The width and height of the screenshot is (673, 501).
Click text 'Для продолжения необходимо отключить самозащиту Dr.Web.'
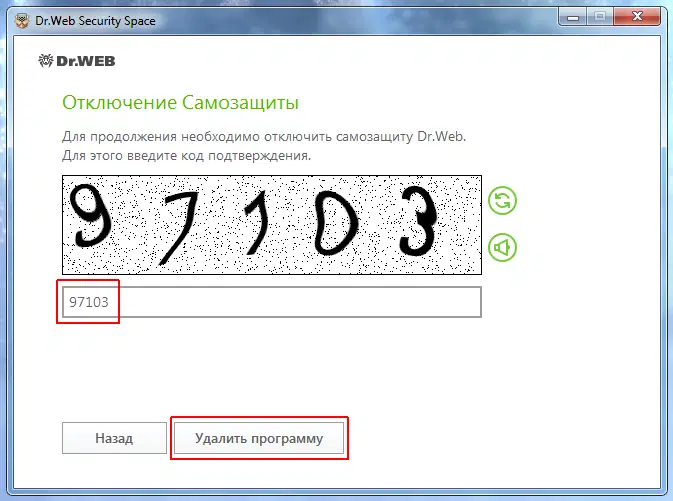[264, 137]
